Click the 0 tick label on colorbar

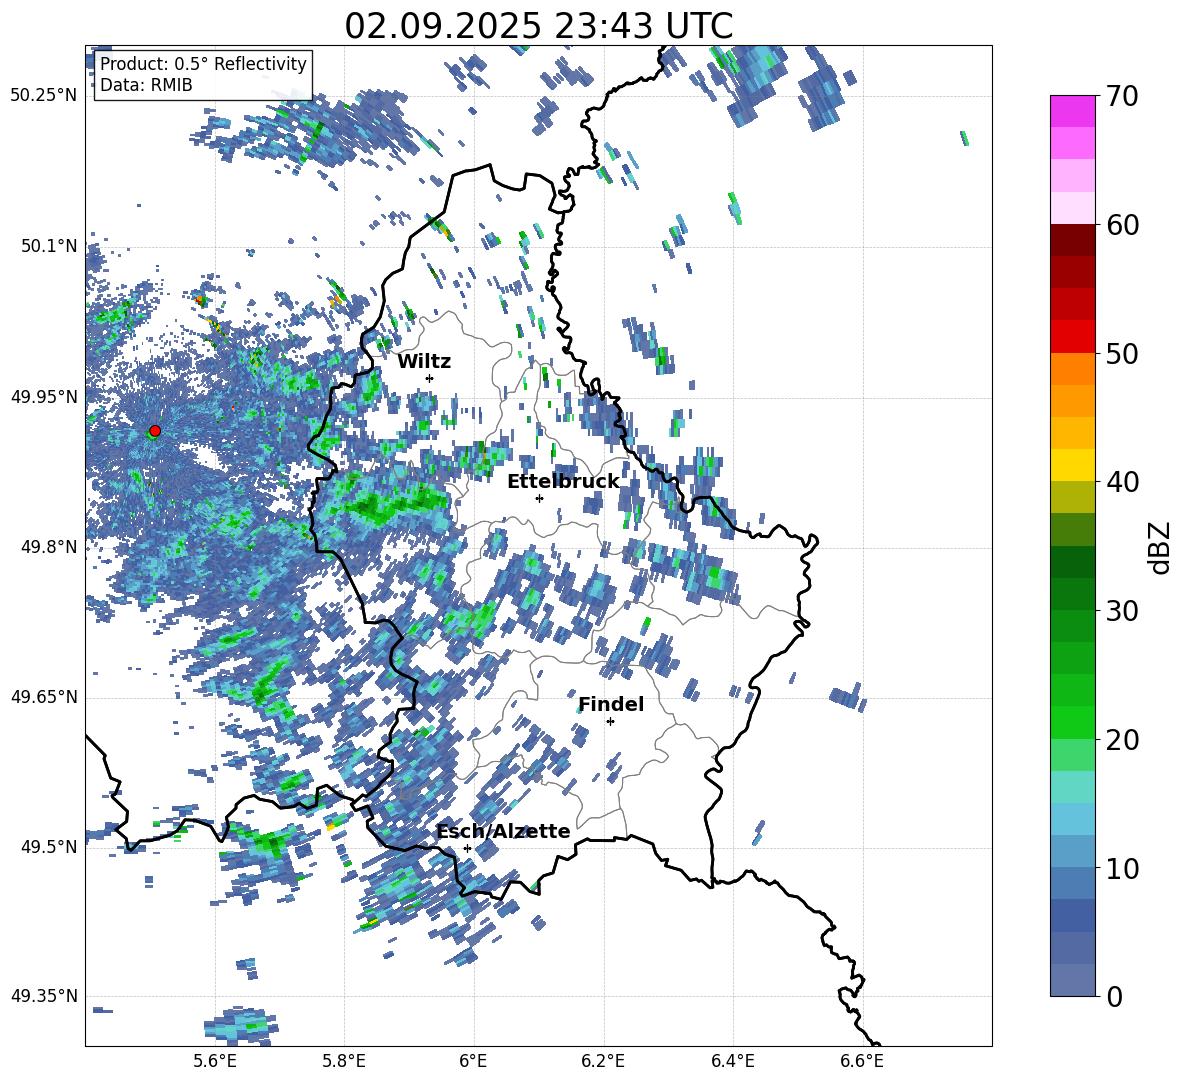pos(1114,996)
